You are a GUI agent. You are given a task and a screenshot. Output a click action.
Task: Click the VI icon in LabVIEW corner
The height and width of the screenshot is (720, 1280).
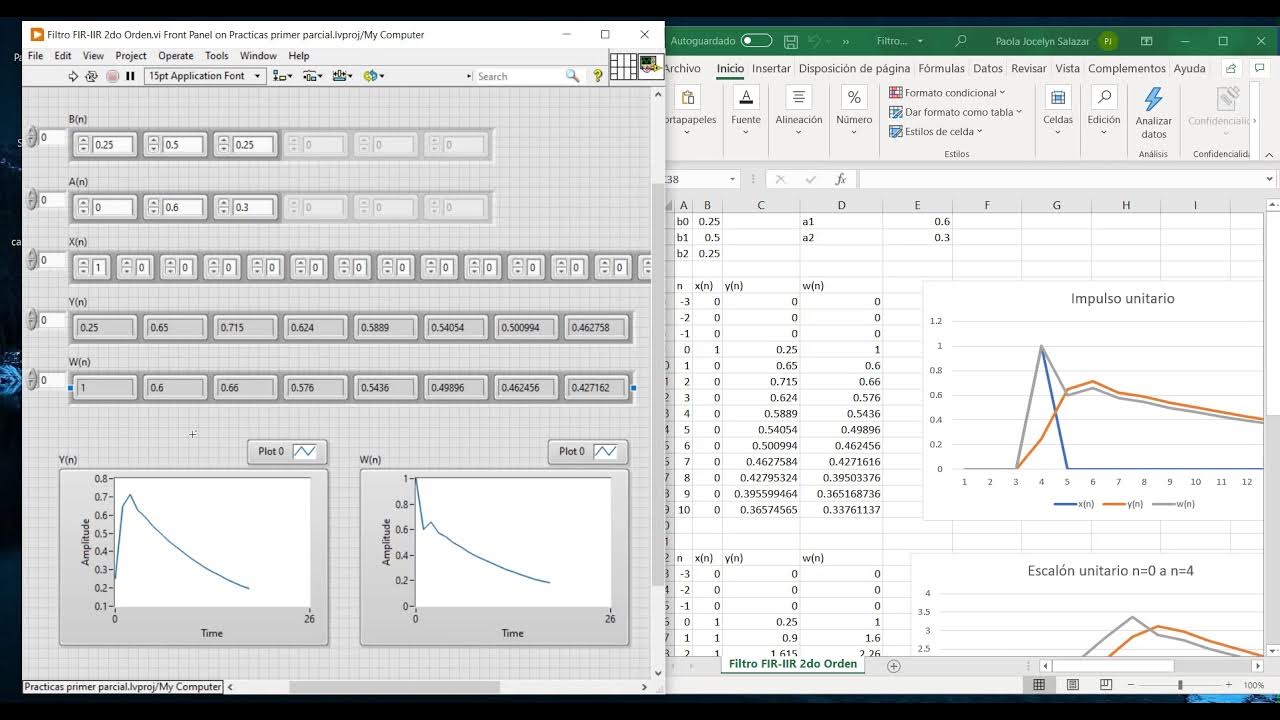650,66
